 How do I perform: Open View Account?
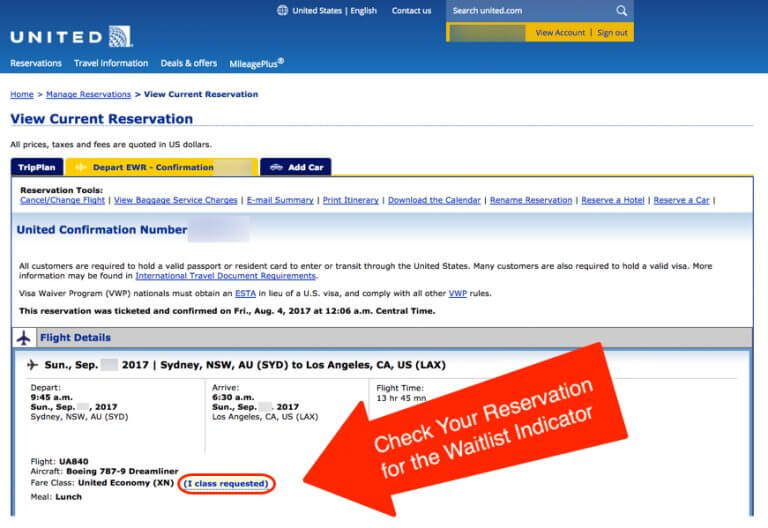pos(560,33)
